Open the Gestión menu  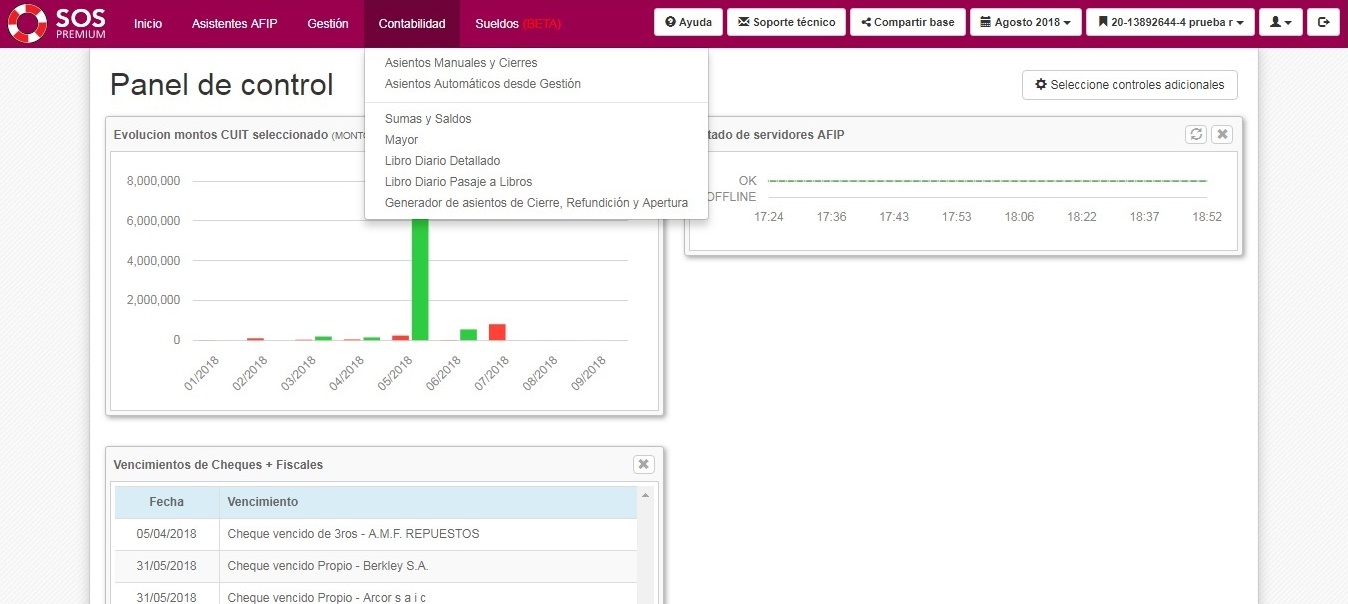pyautogui.click(x=328, y=23)
